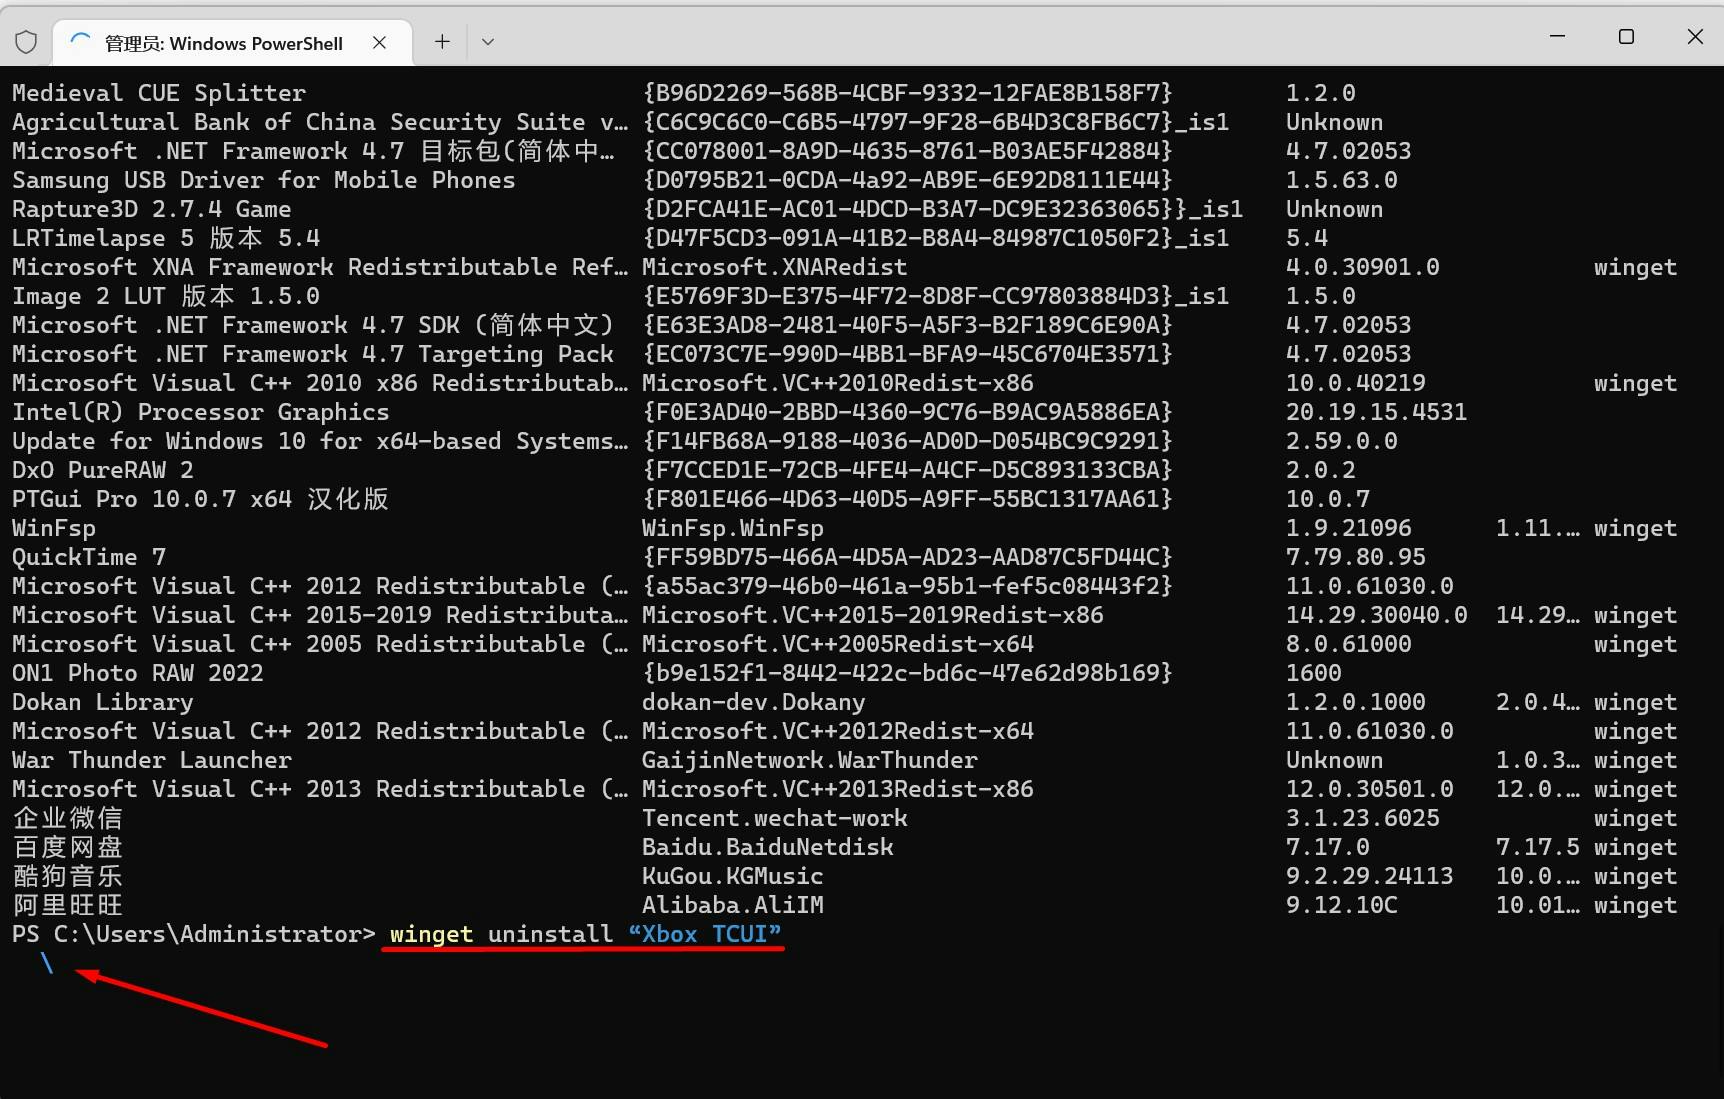Click 'Agricultural Bank of China Security Suite' row

[x=320, y=122]
